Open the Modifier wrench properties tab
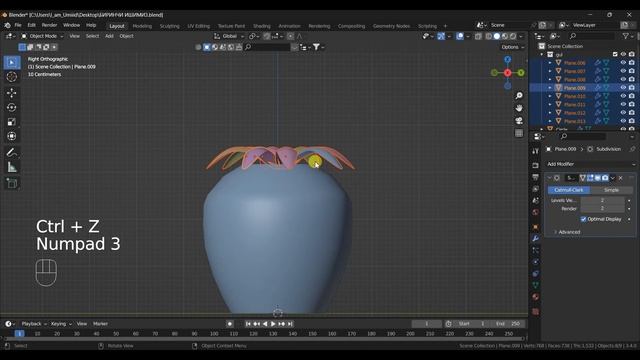 click(536, 238)
